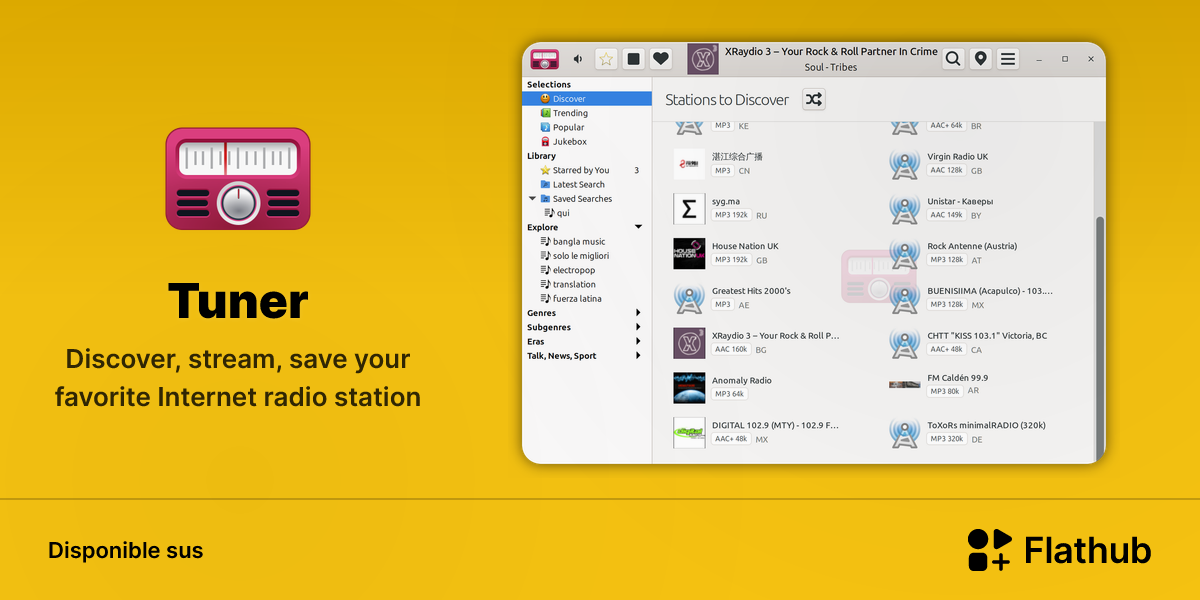Click the "Stations to Discover" heading

coord(727,100)
